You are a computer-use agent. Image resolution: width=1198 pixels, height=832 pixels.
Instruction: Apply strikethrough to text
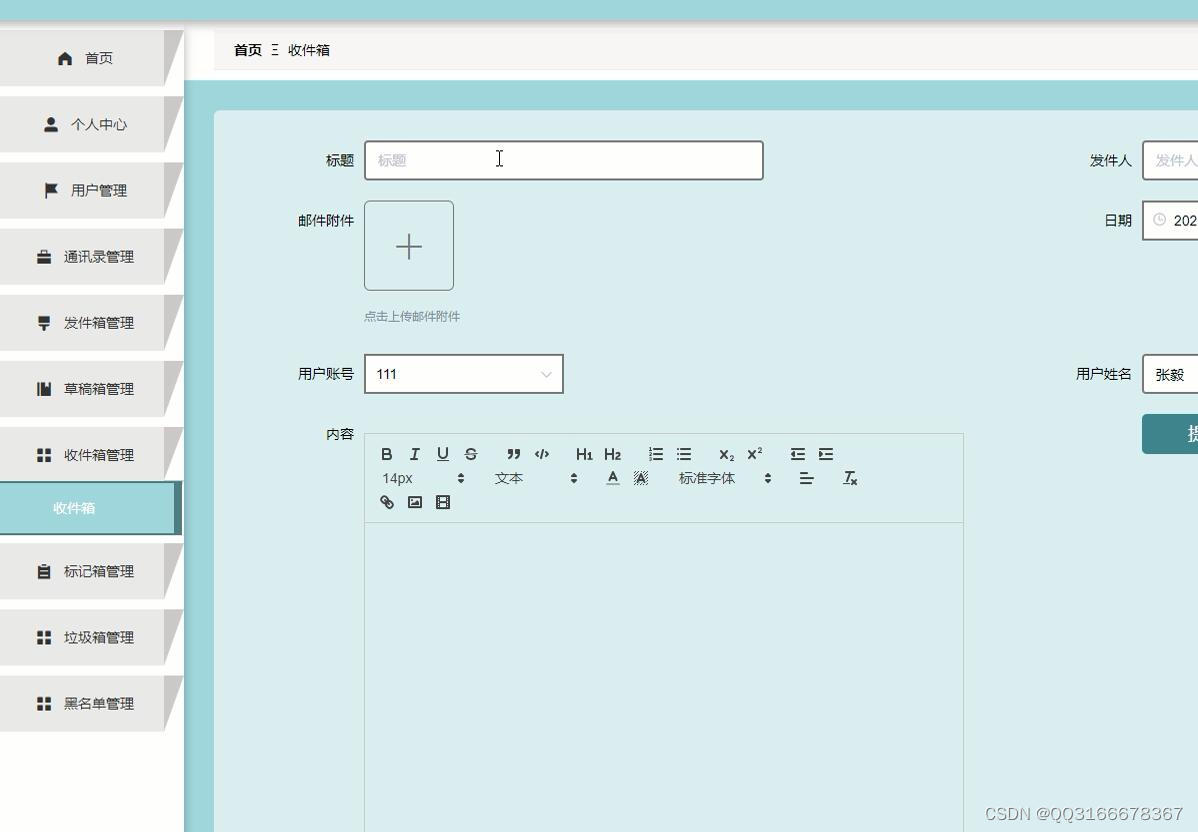pyautogui.click(x=470, y=453)
